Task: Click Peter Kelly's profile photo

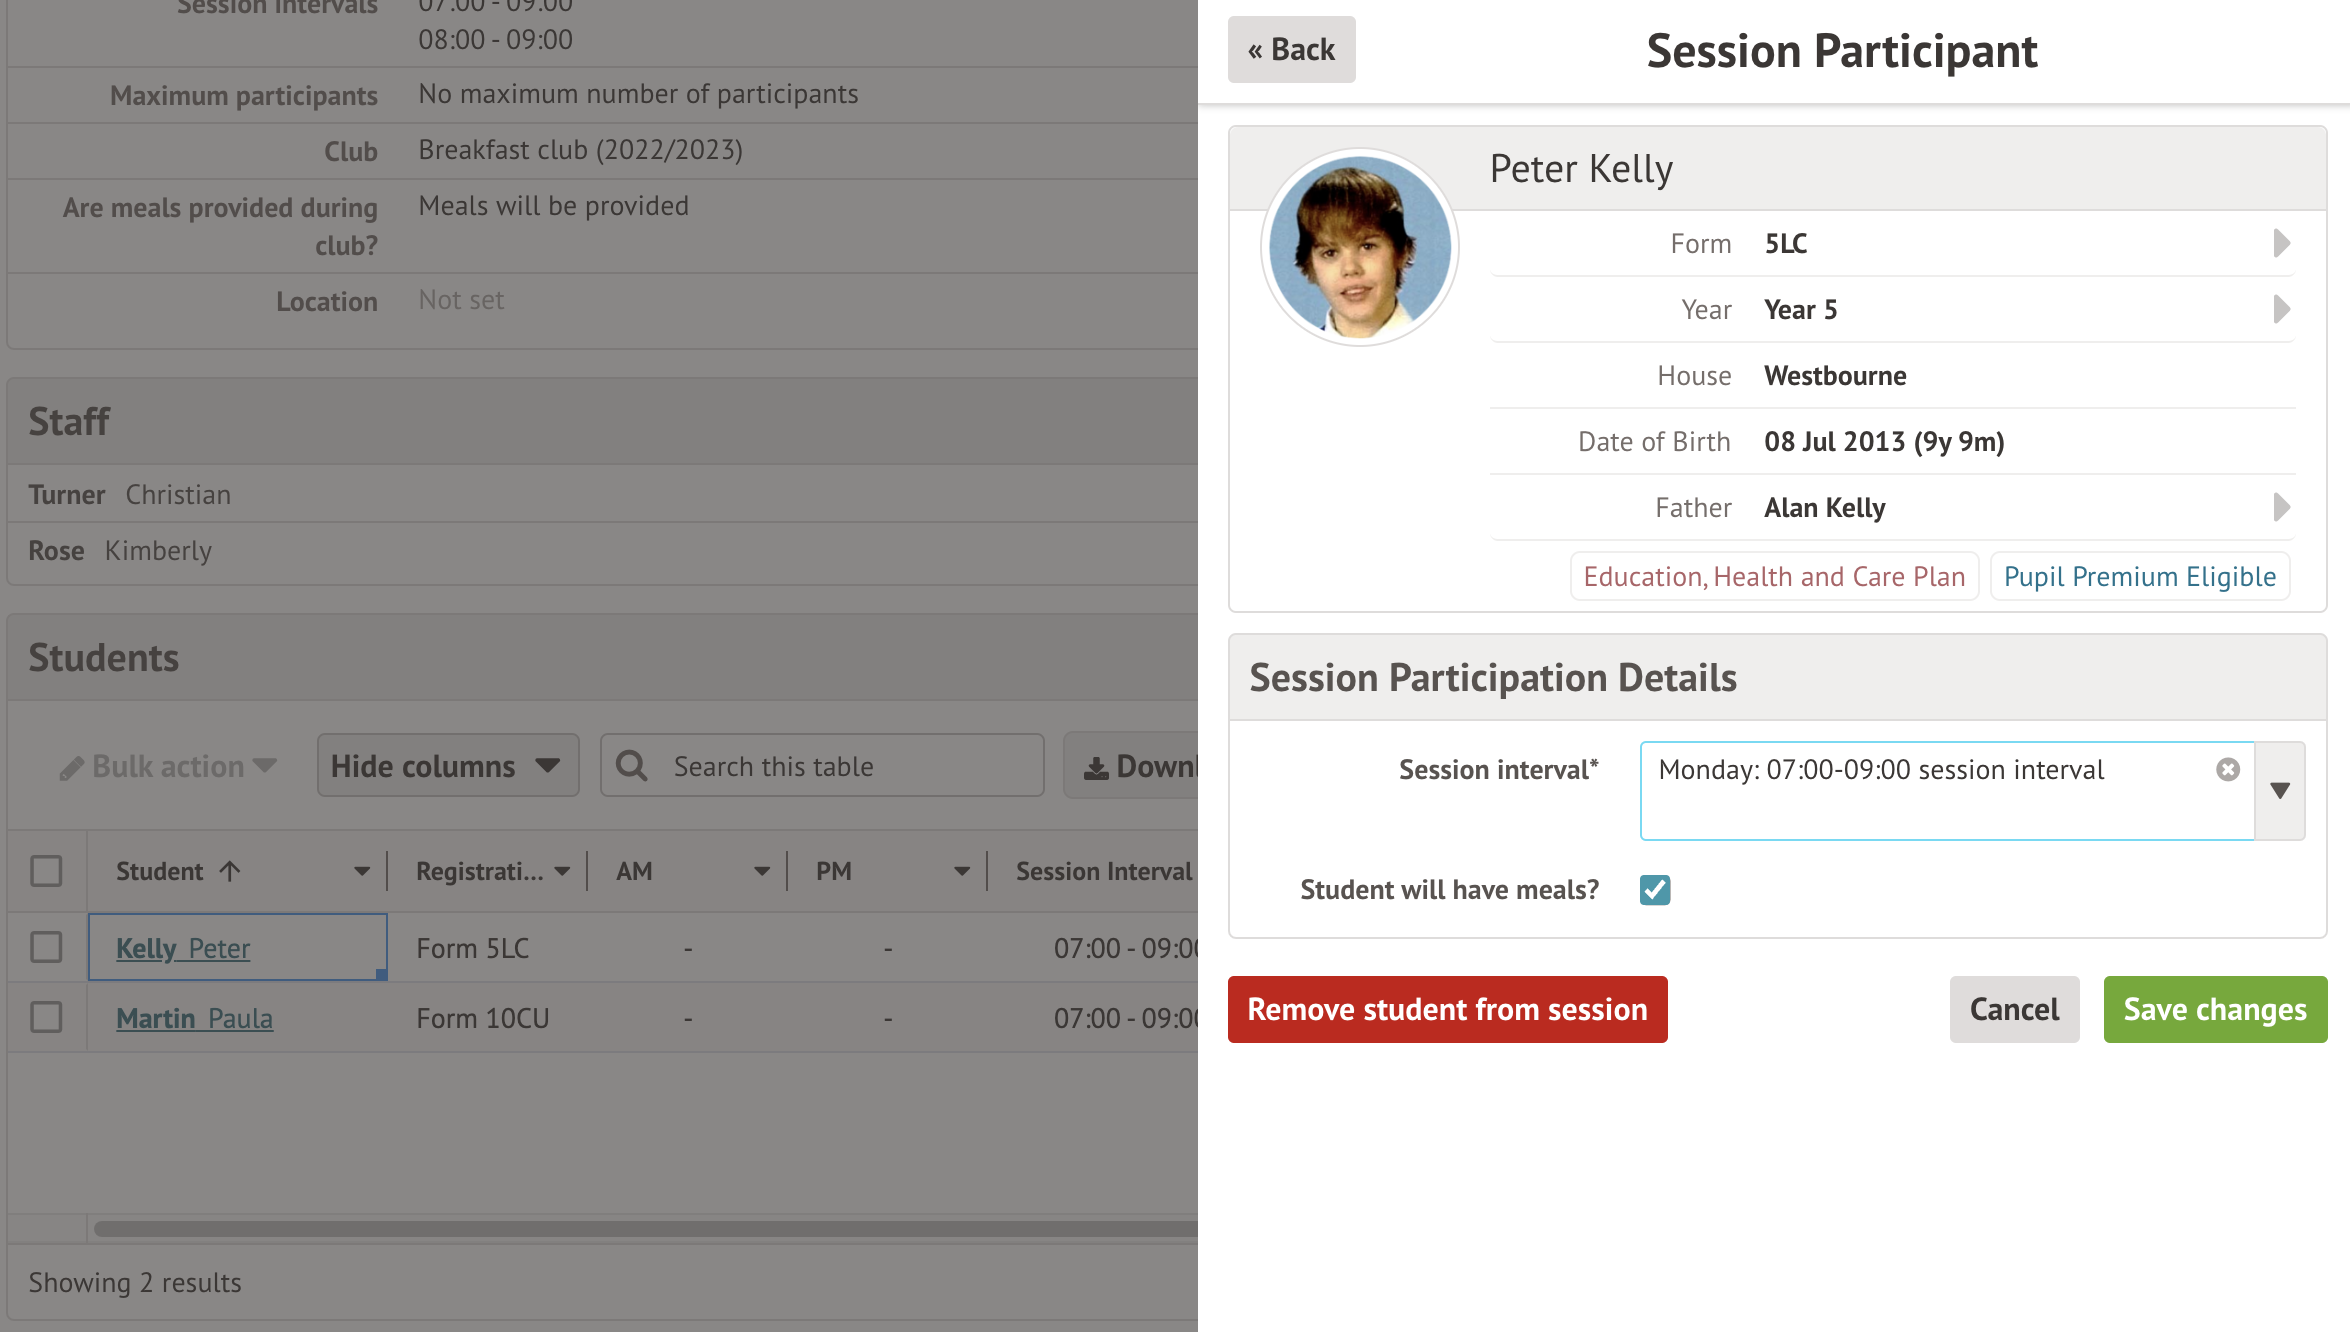Action: (x=1359, y=247)
